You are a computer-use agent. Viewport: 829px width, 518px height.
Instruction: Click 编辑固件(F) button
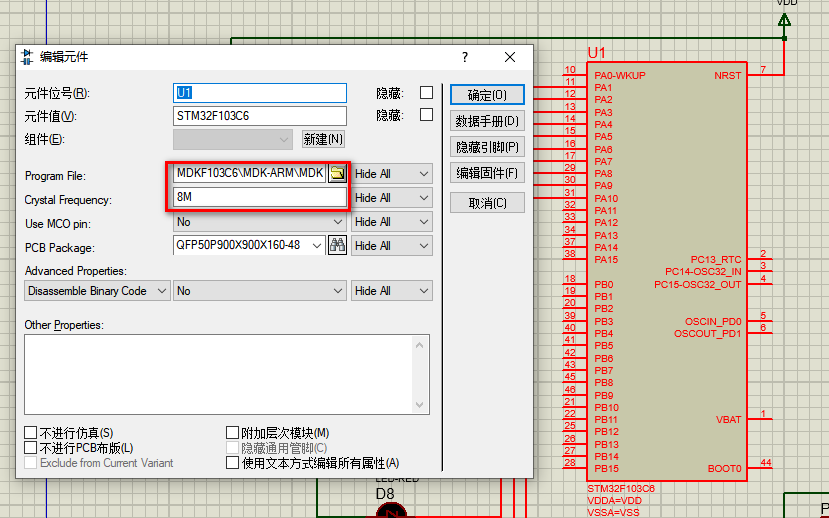pos(487,173)
